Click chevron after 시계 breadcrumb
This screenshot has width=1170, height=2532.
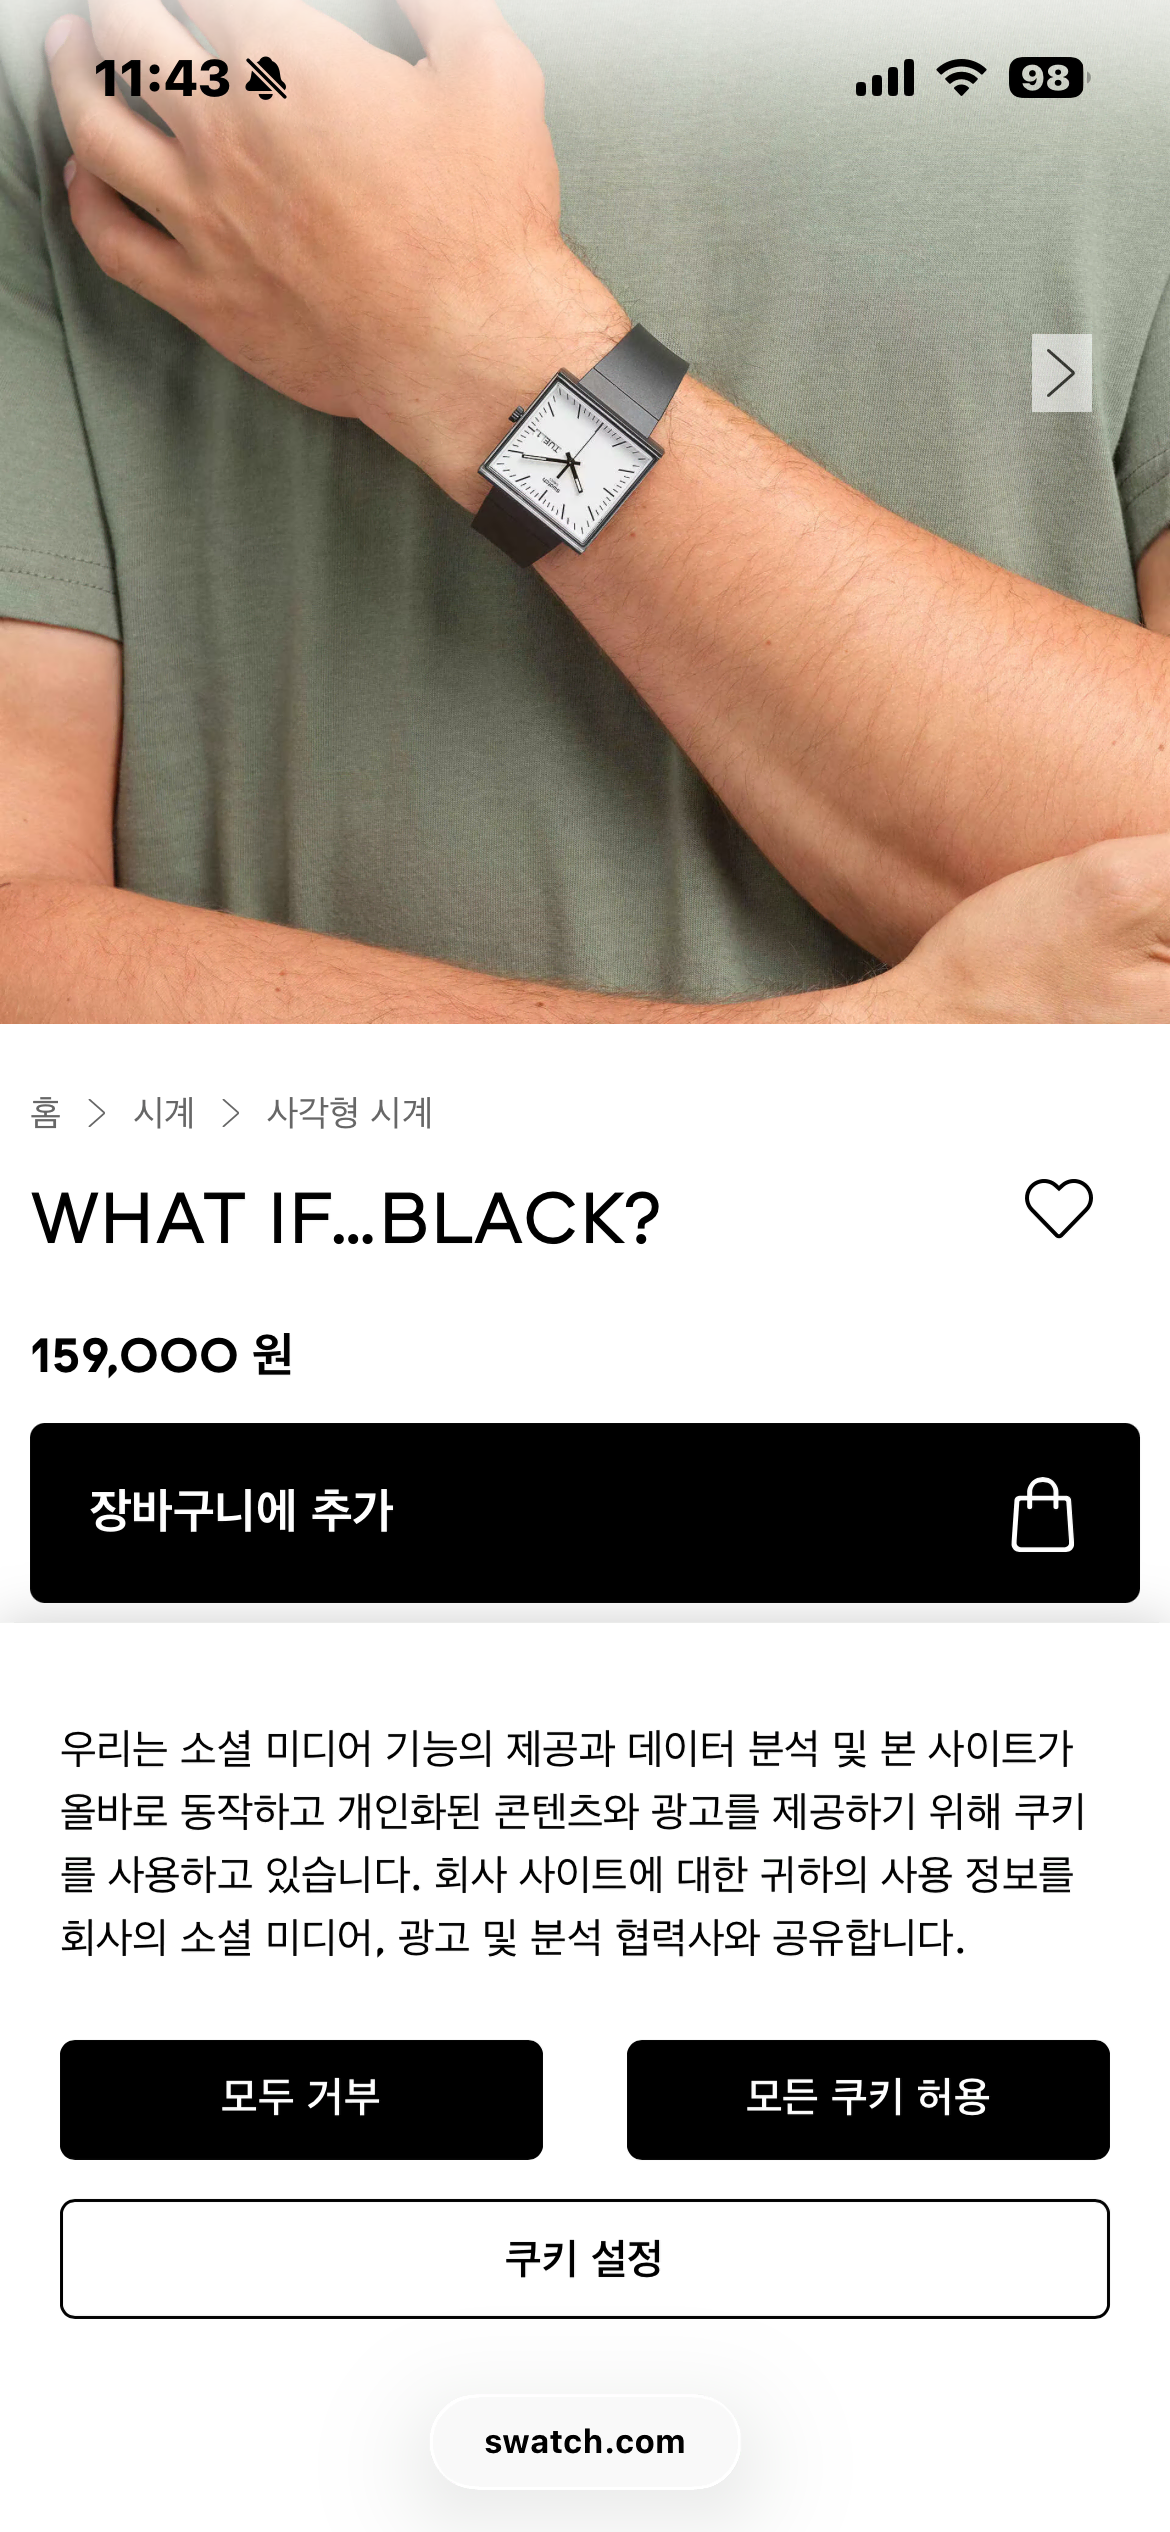[x=231, y=1113]
